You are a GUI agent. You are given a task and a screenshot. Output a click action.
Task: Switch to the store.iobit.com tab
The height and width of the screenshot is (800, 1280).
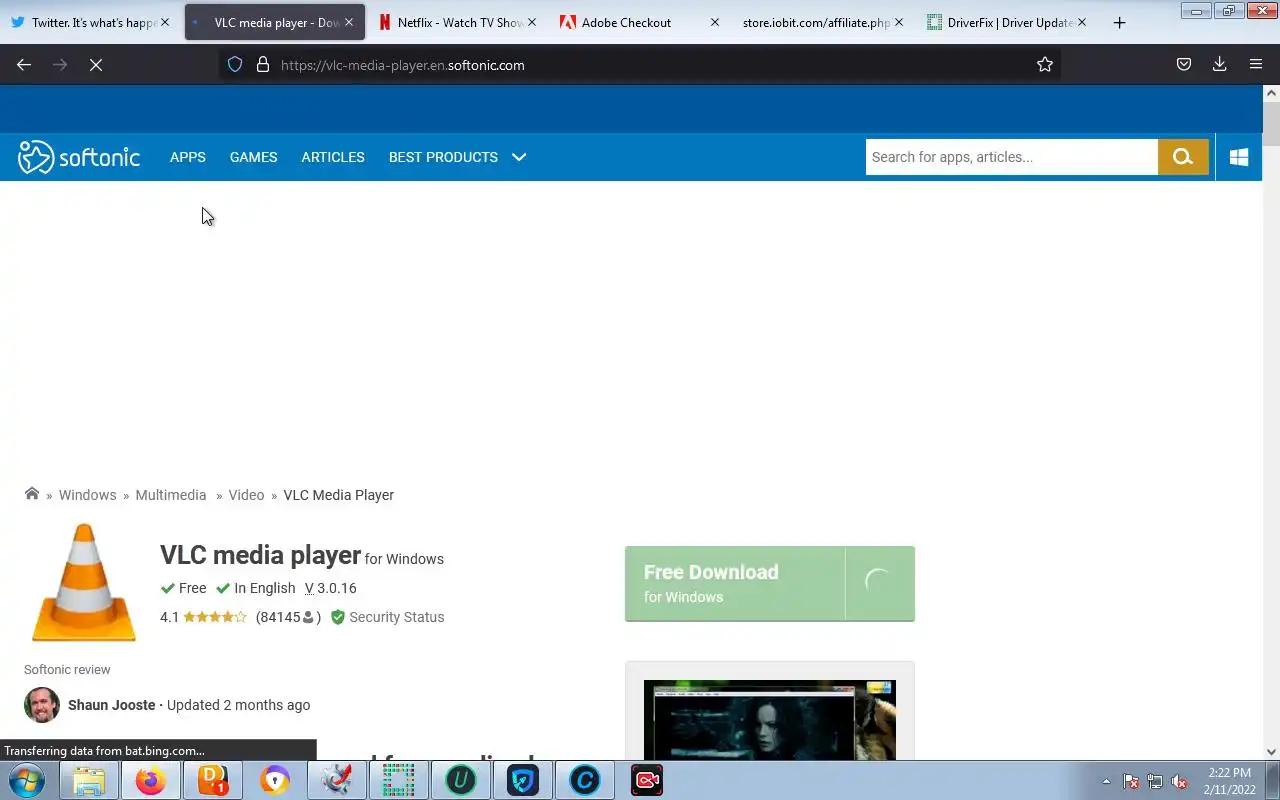816,22
